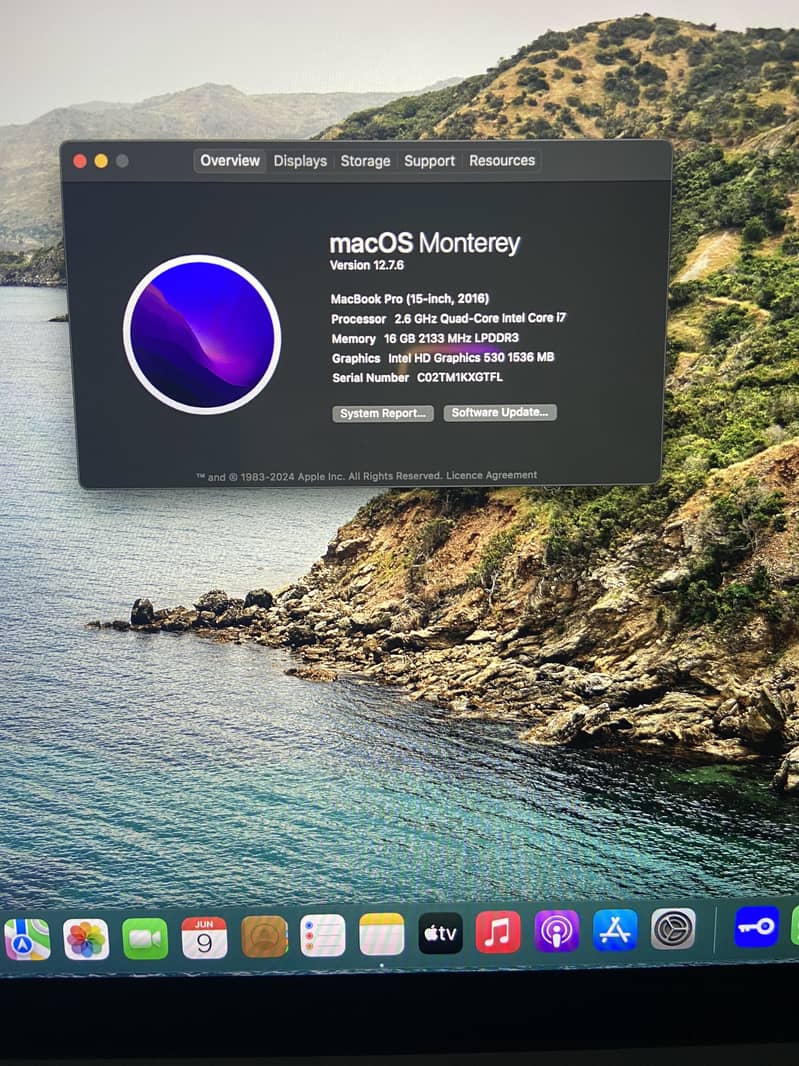This screenshot has height=1066, width=799.
Task: Go to the Resources tab
Action: pos(502,160)
